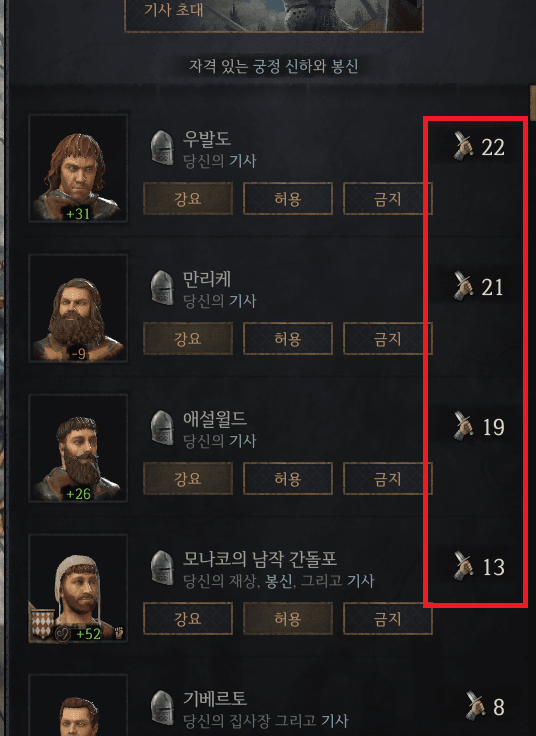This screenshot has height=736, width=536.
Task: Click the scrollbar handle on right edge
Action: 533,103
